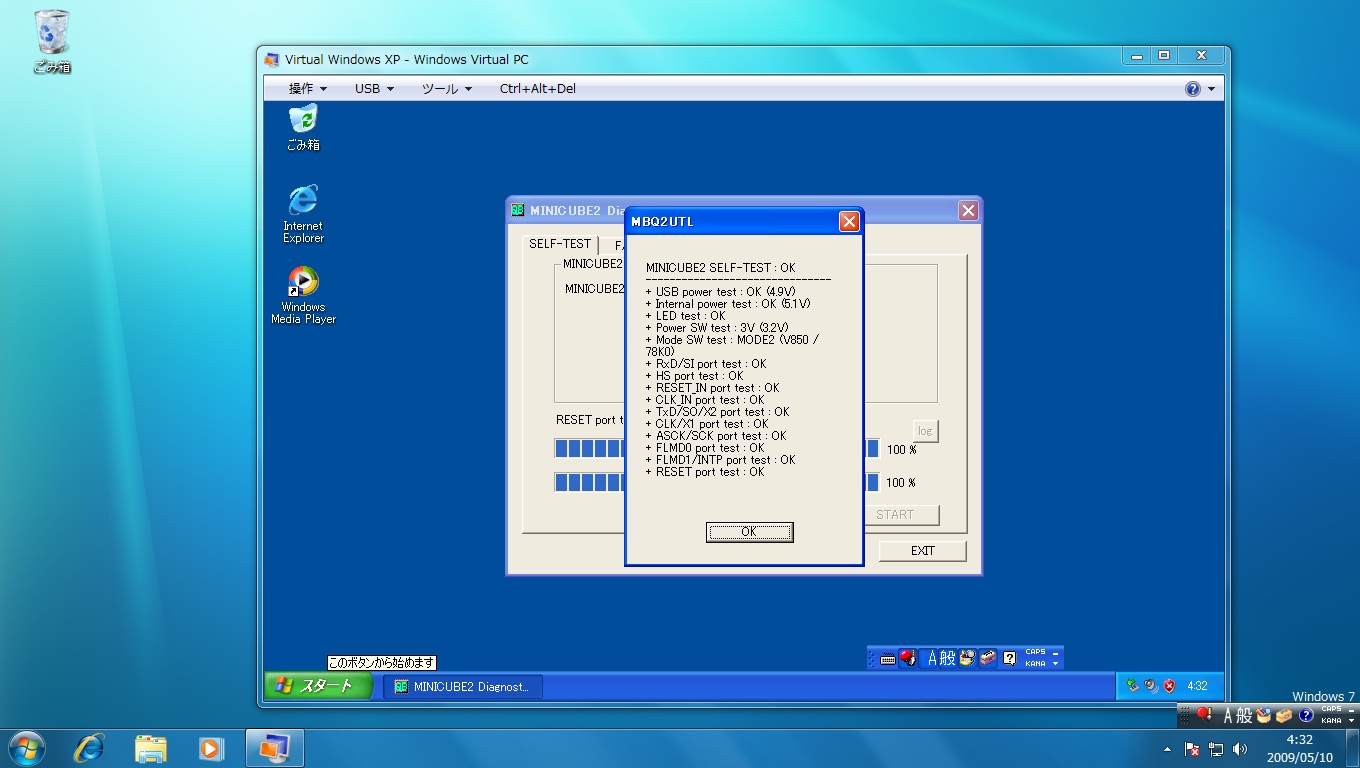The height and width of the screenshot is (768, 1360).
Task: Click blue help icon on Windows 7 language bar
Action: pyautogui.click(x=1306, y=715)
